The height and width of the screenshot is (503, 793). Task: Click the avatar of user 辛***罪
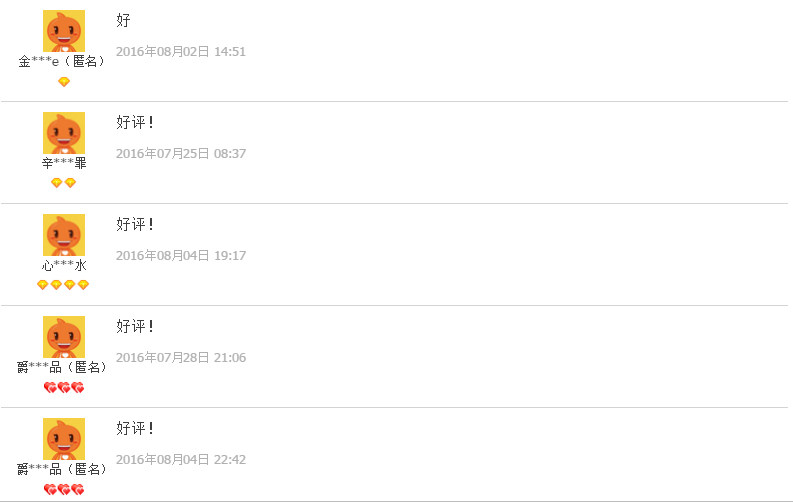(64, 132)
